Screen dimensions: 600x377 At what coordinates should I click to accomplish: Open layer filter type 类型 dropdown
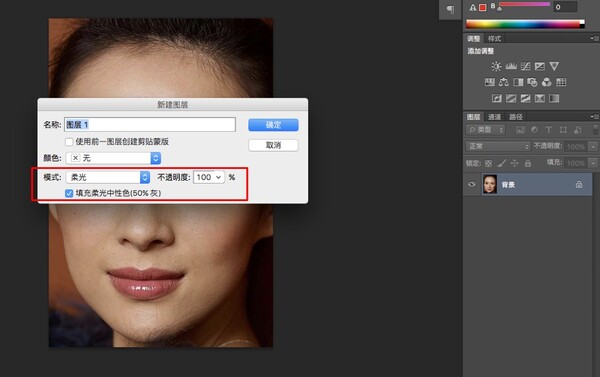[486, 130]
